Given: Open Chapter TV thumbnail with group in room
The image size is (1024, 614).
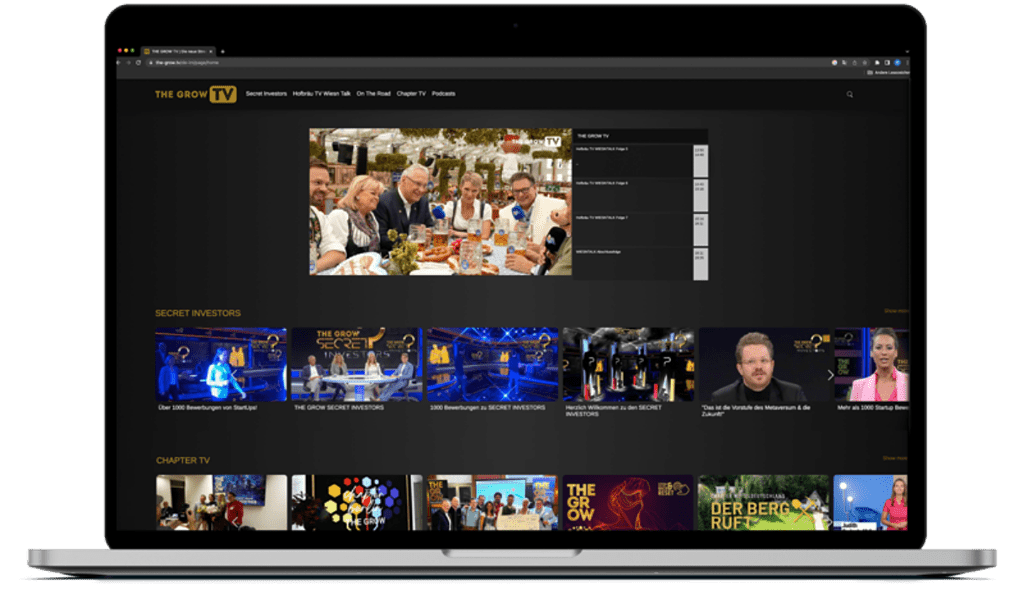Looking at the screenshot, I should (221, 502).
